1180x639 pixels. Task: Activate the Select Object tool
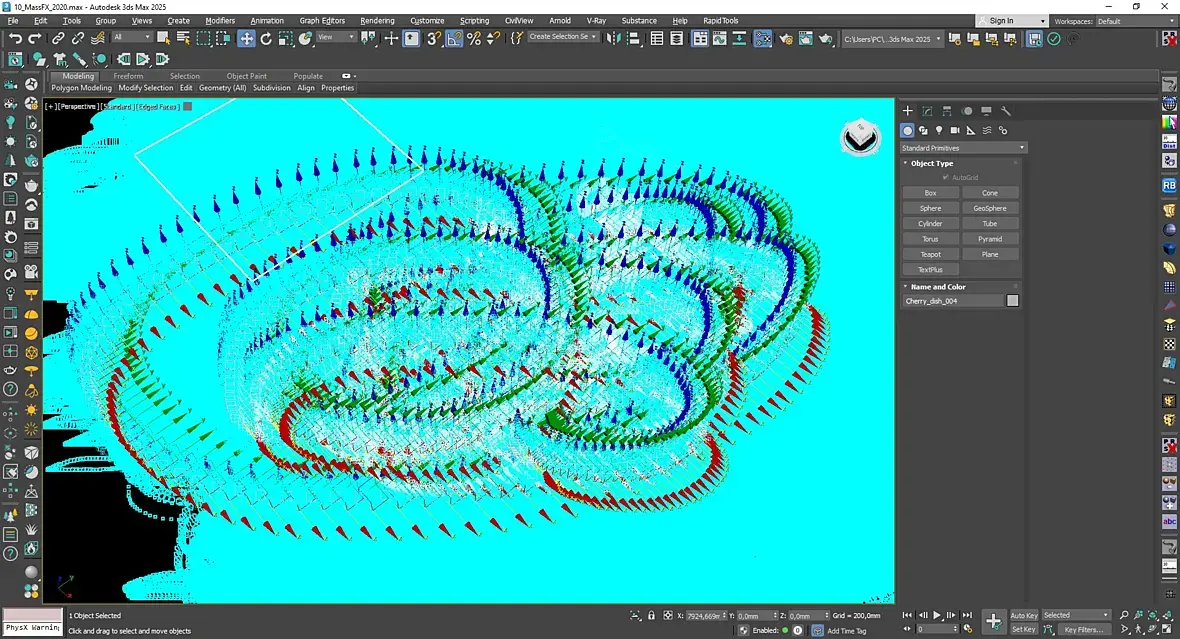(x=163, y=38)
